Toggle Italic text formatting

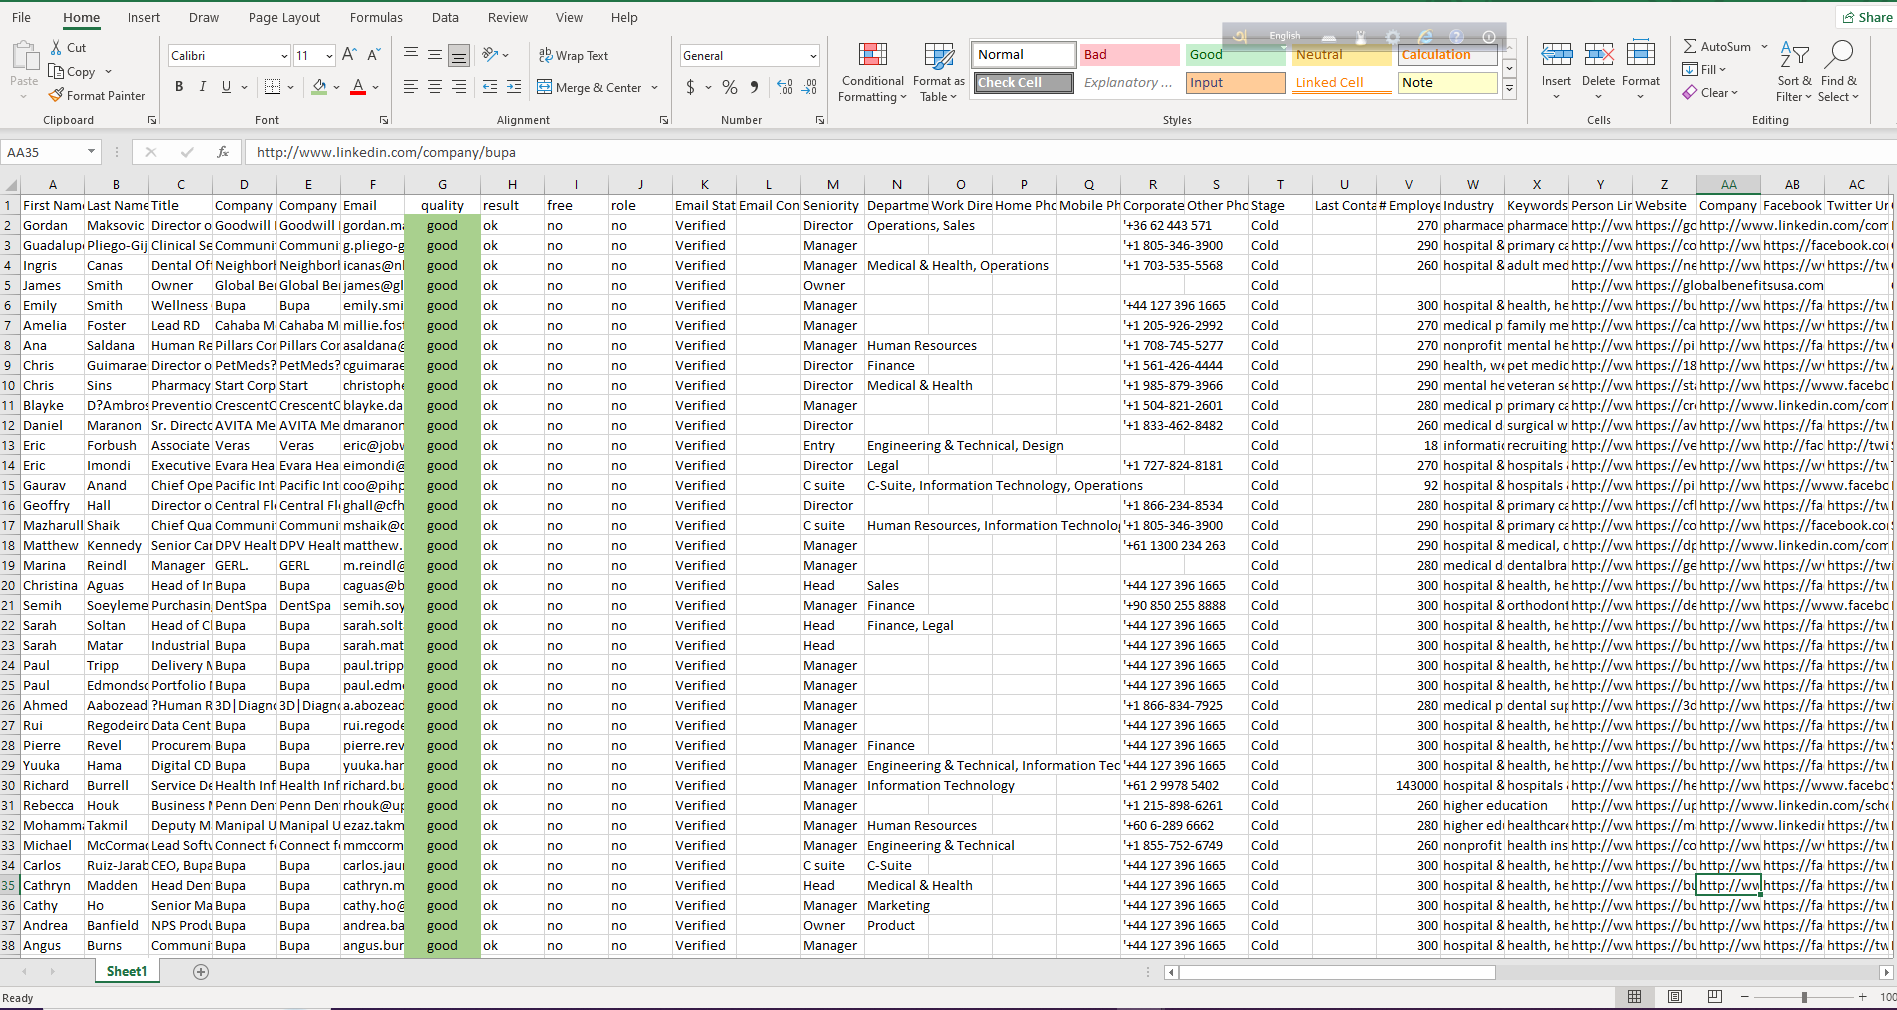203,87
